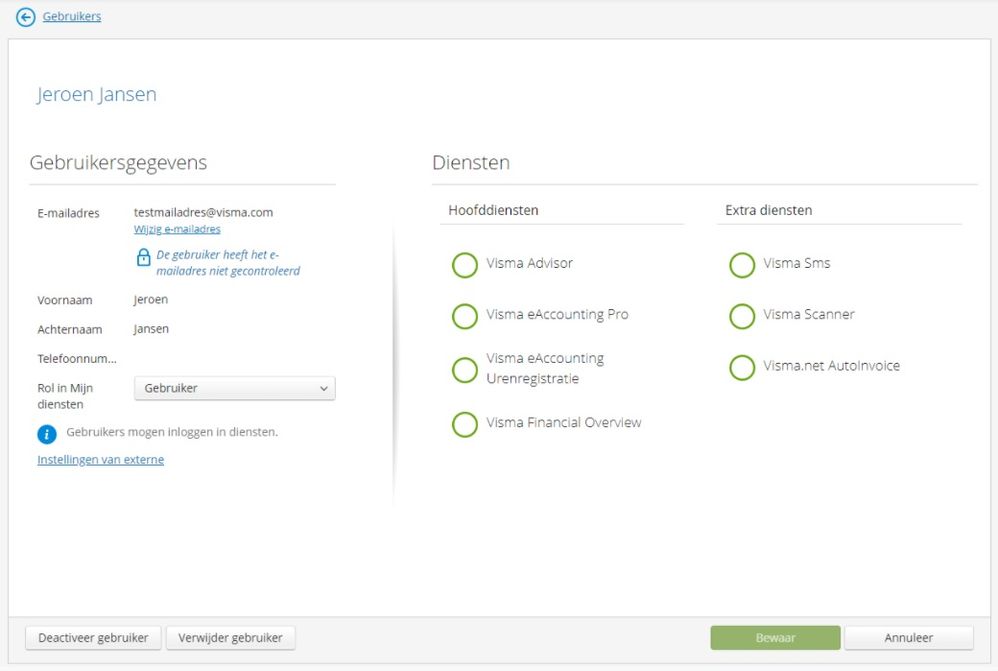Click the Diensten section heading

click(x=471, y=163)
